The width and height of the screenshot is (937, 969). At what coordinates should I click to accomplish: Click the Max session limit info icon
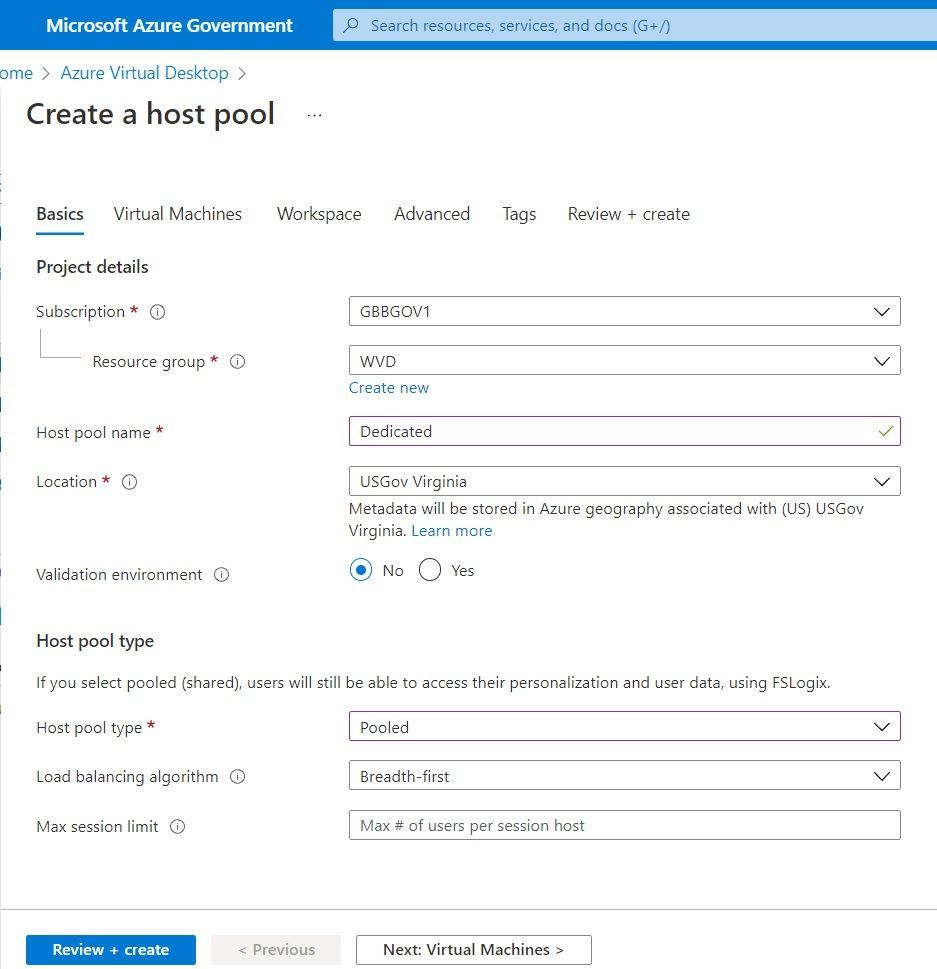click(x=178, y=827)
